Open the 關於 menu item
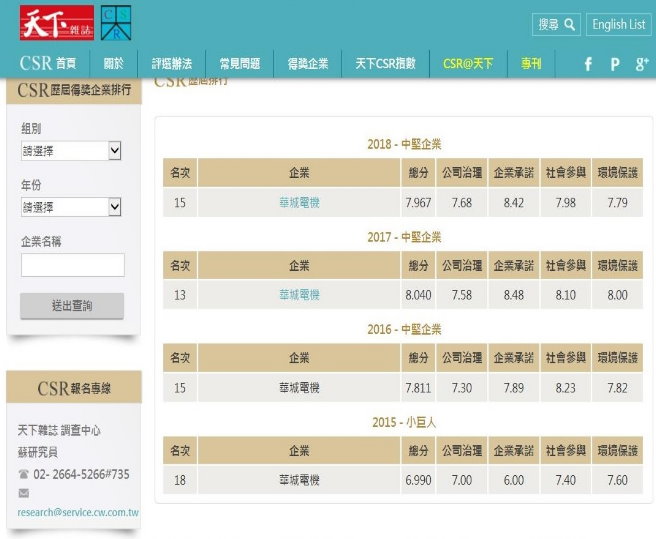Image resolution: width=656 pixels, height=539 pixels. click(x=113, y=64)
